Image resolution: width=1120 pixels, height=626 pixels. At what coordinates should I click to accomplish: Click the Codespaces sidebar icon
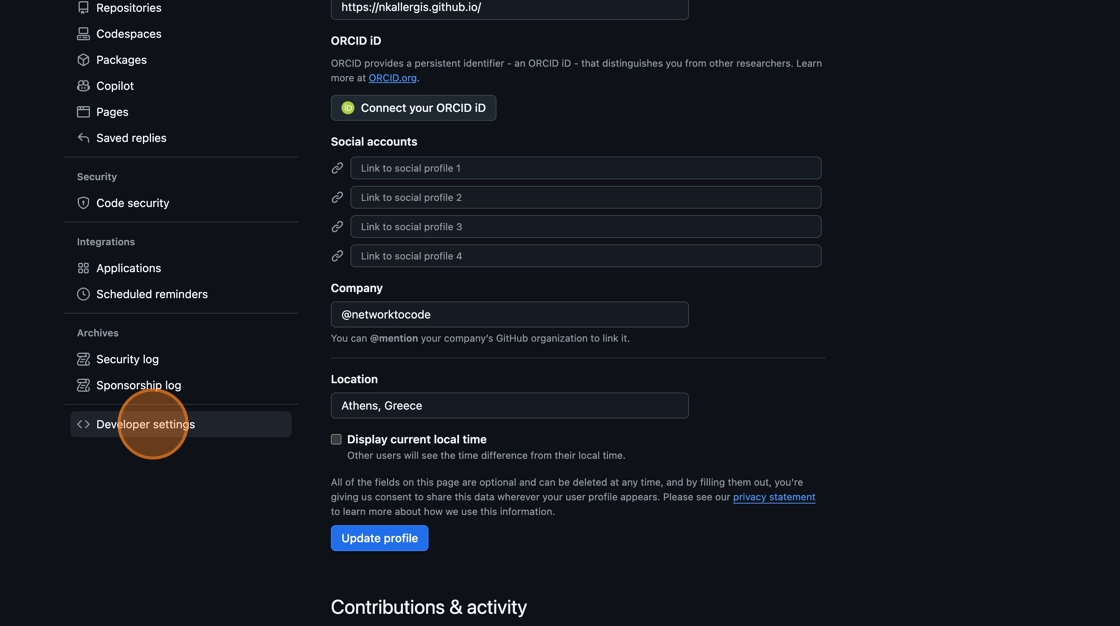[83, 34]
